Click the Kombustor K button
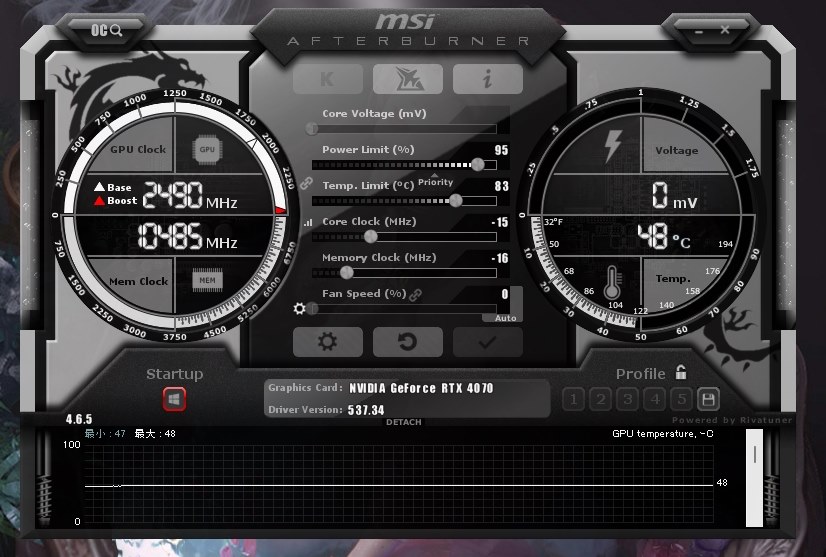Viewport: 826px width, 557px height. click(x=328, y=79)
